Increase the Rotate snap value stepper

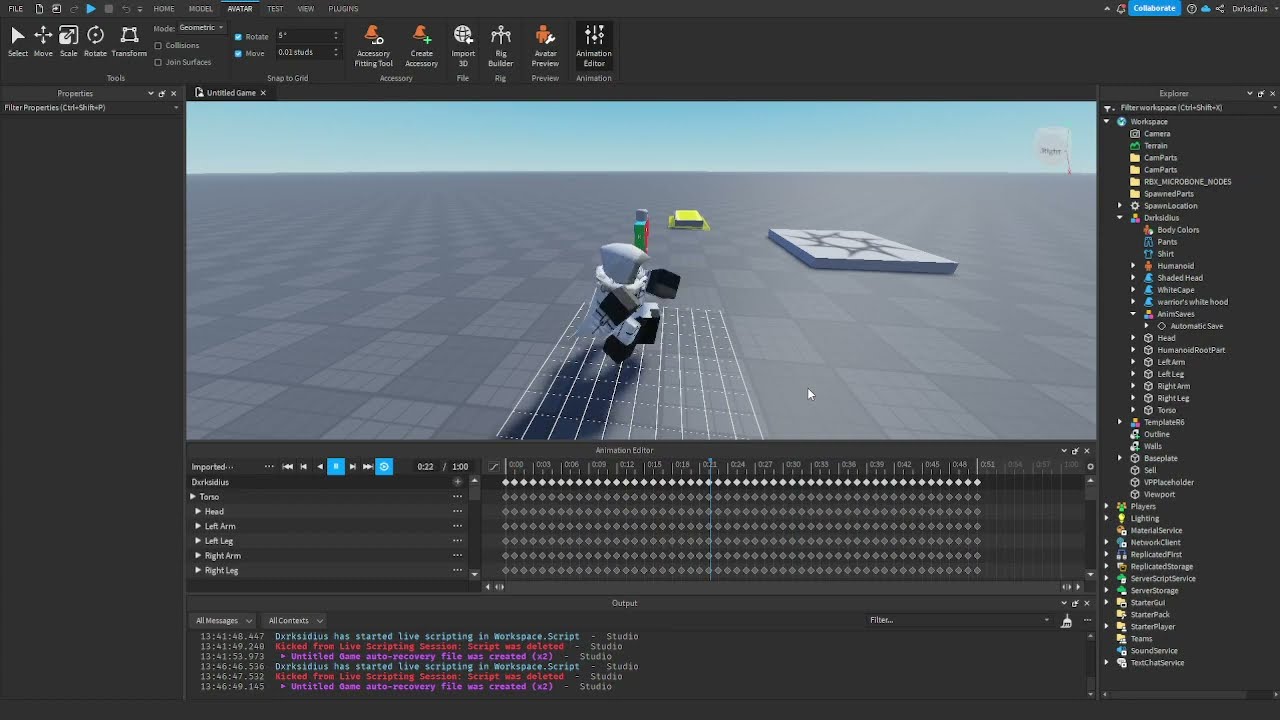336,33
